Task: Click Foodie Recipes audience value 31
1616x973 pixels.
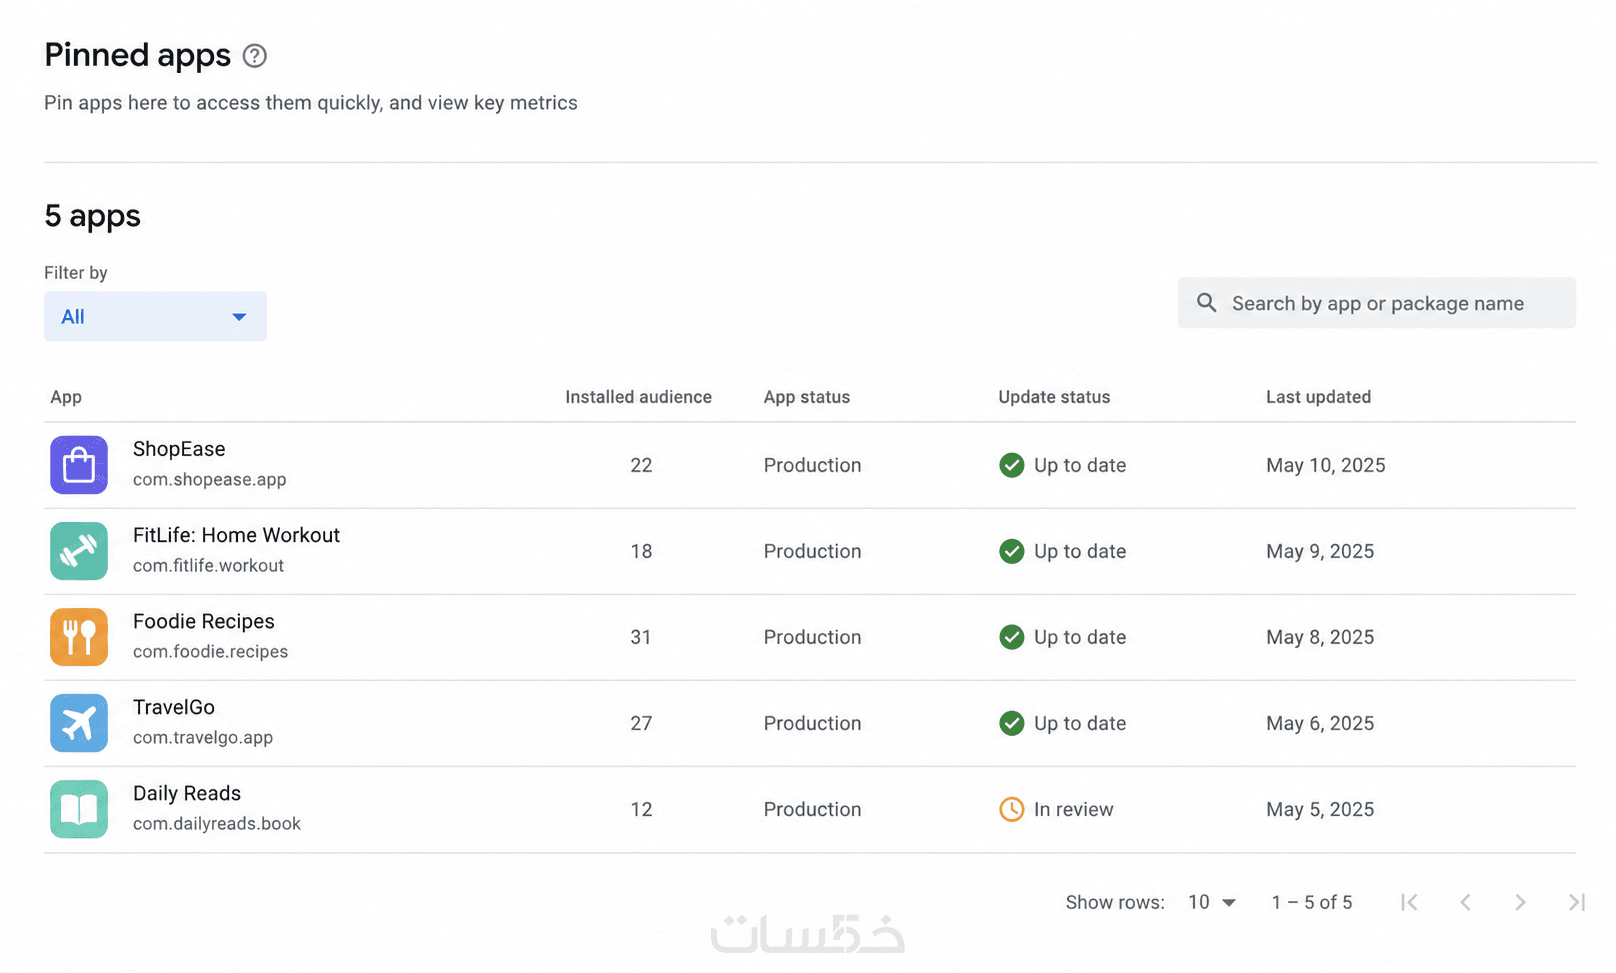Action: (641, 637)
